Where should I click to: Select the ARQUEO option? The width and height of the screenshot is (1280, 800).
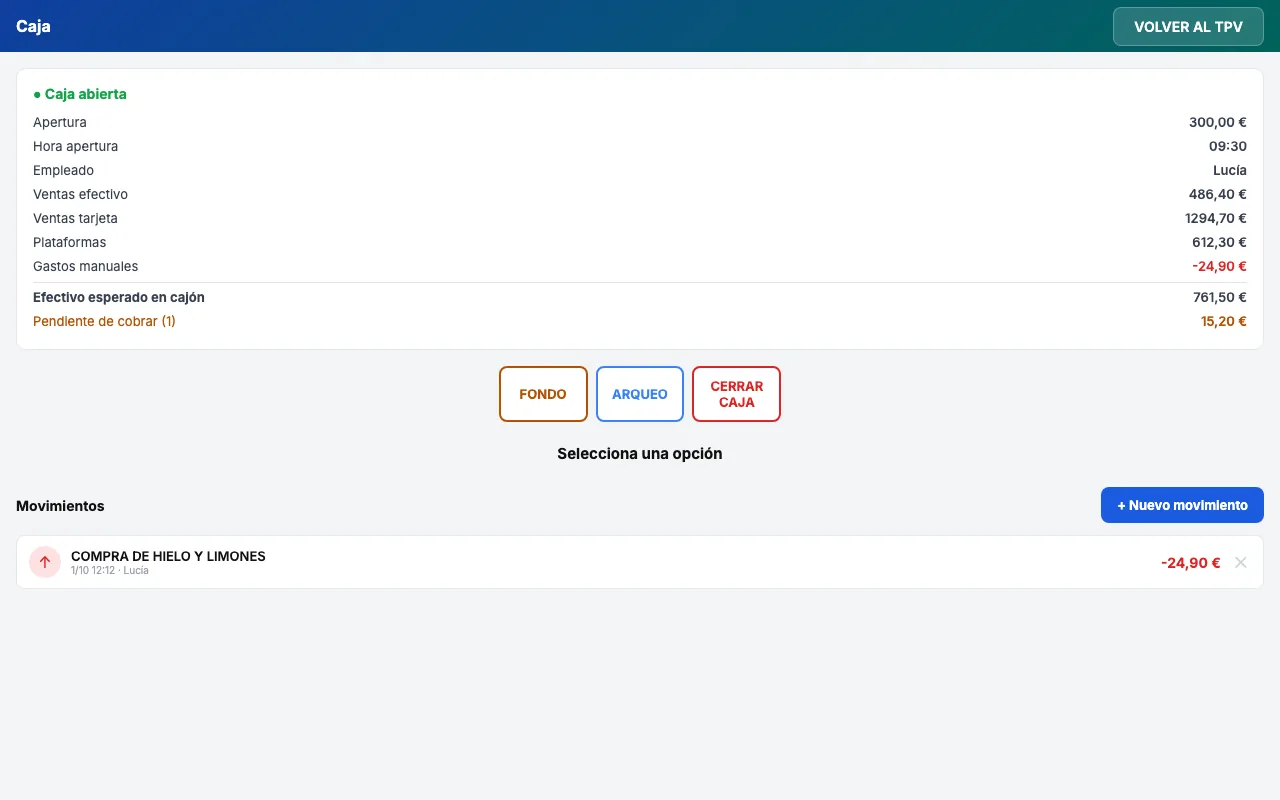click(640, 394)
